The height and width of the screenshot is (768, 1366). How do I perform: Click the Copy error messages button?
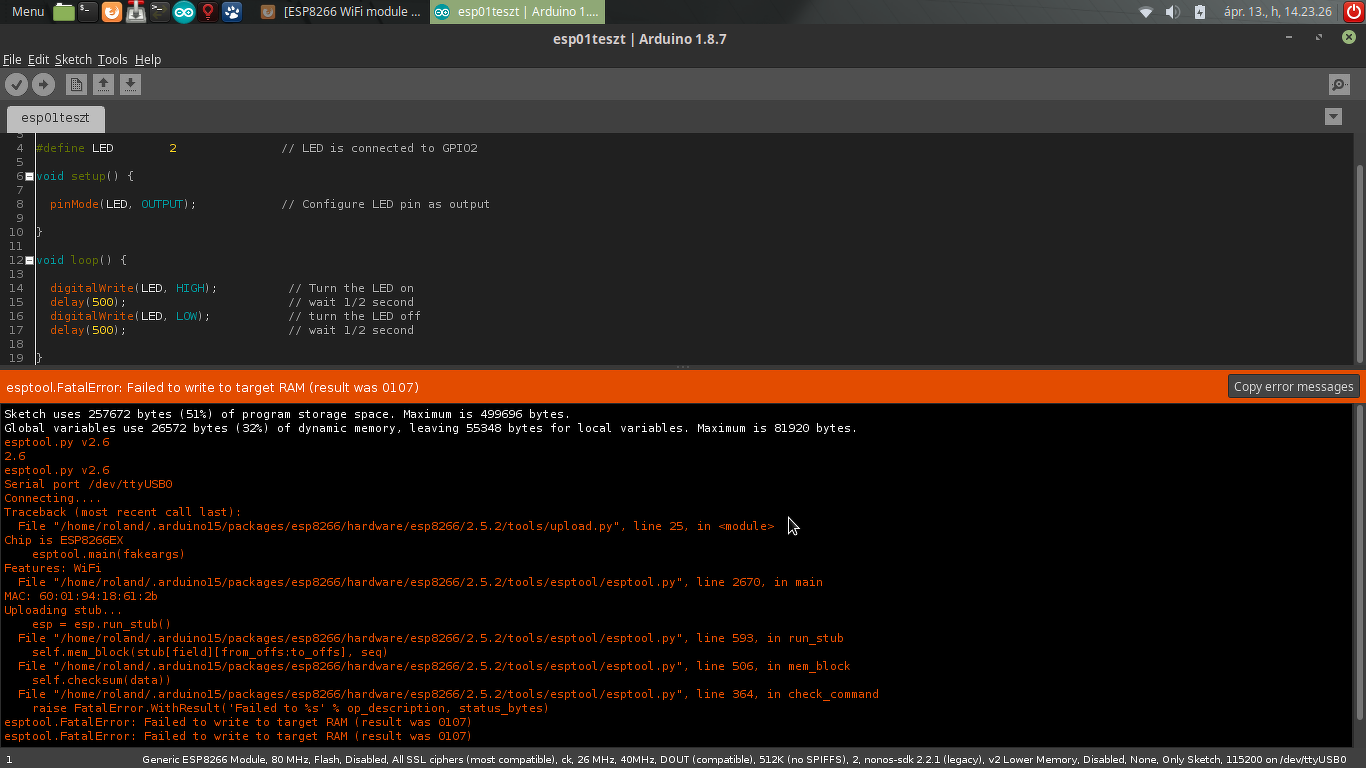click(x=1293, y=387)
